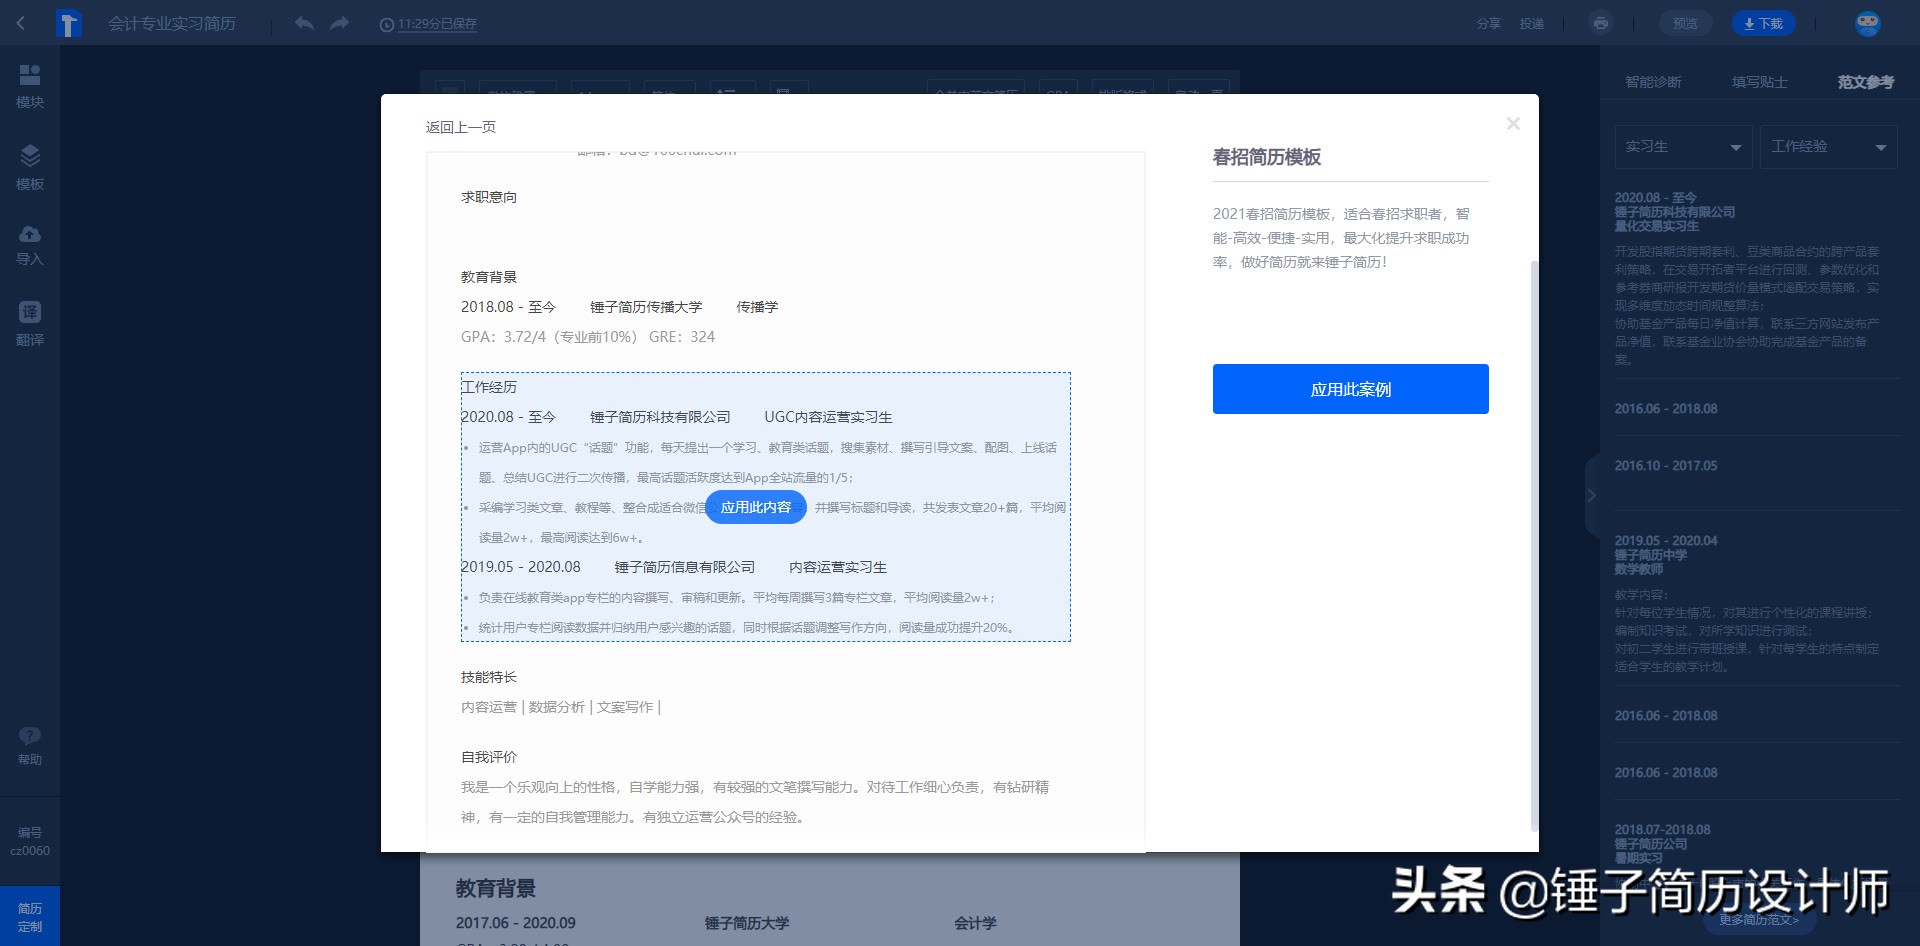Switch to the 智能诊断 tab
The height and width of the screenshot is (946, 1920).
click(x=1653, y=82)
